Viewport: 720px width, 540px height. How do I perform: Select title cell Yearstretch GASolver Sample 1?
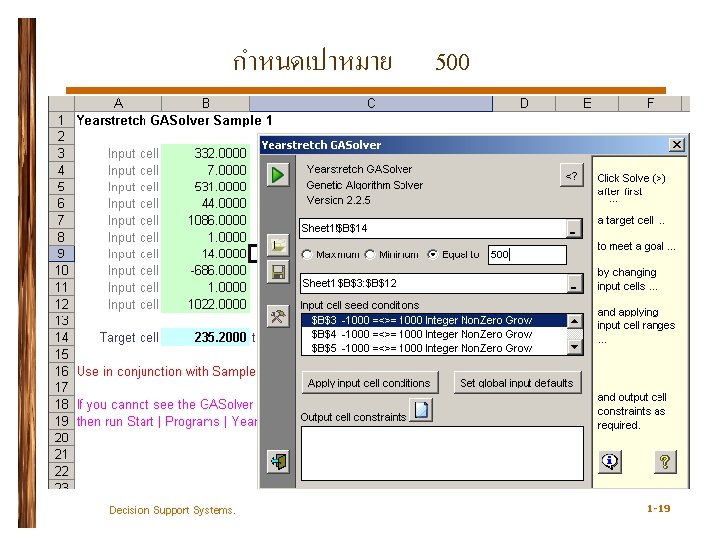[174, 121]
